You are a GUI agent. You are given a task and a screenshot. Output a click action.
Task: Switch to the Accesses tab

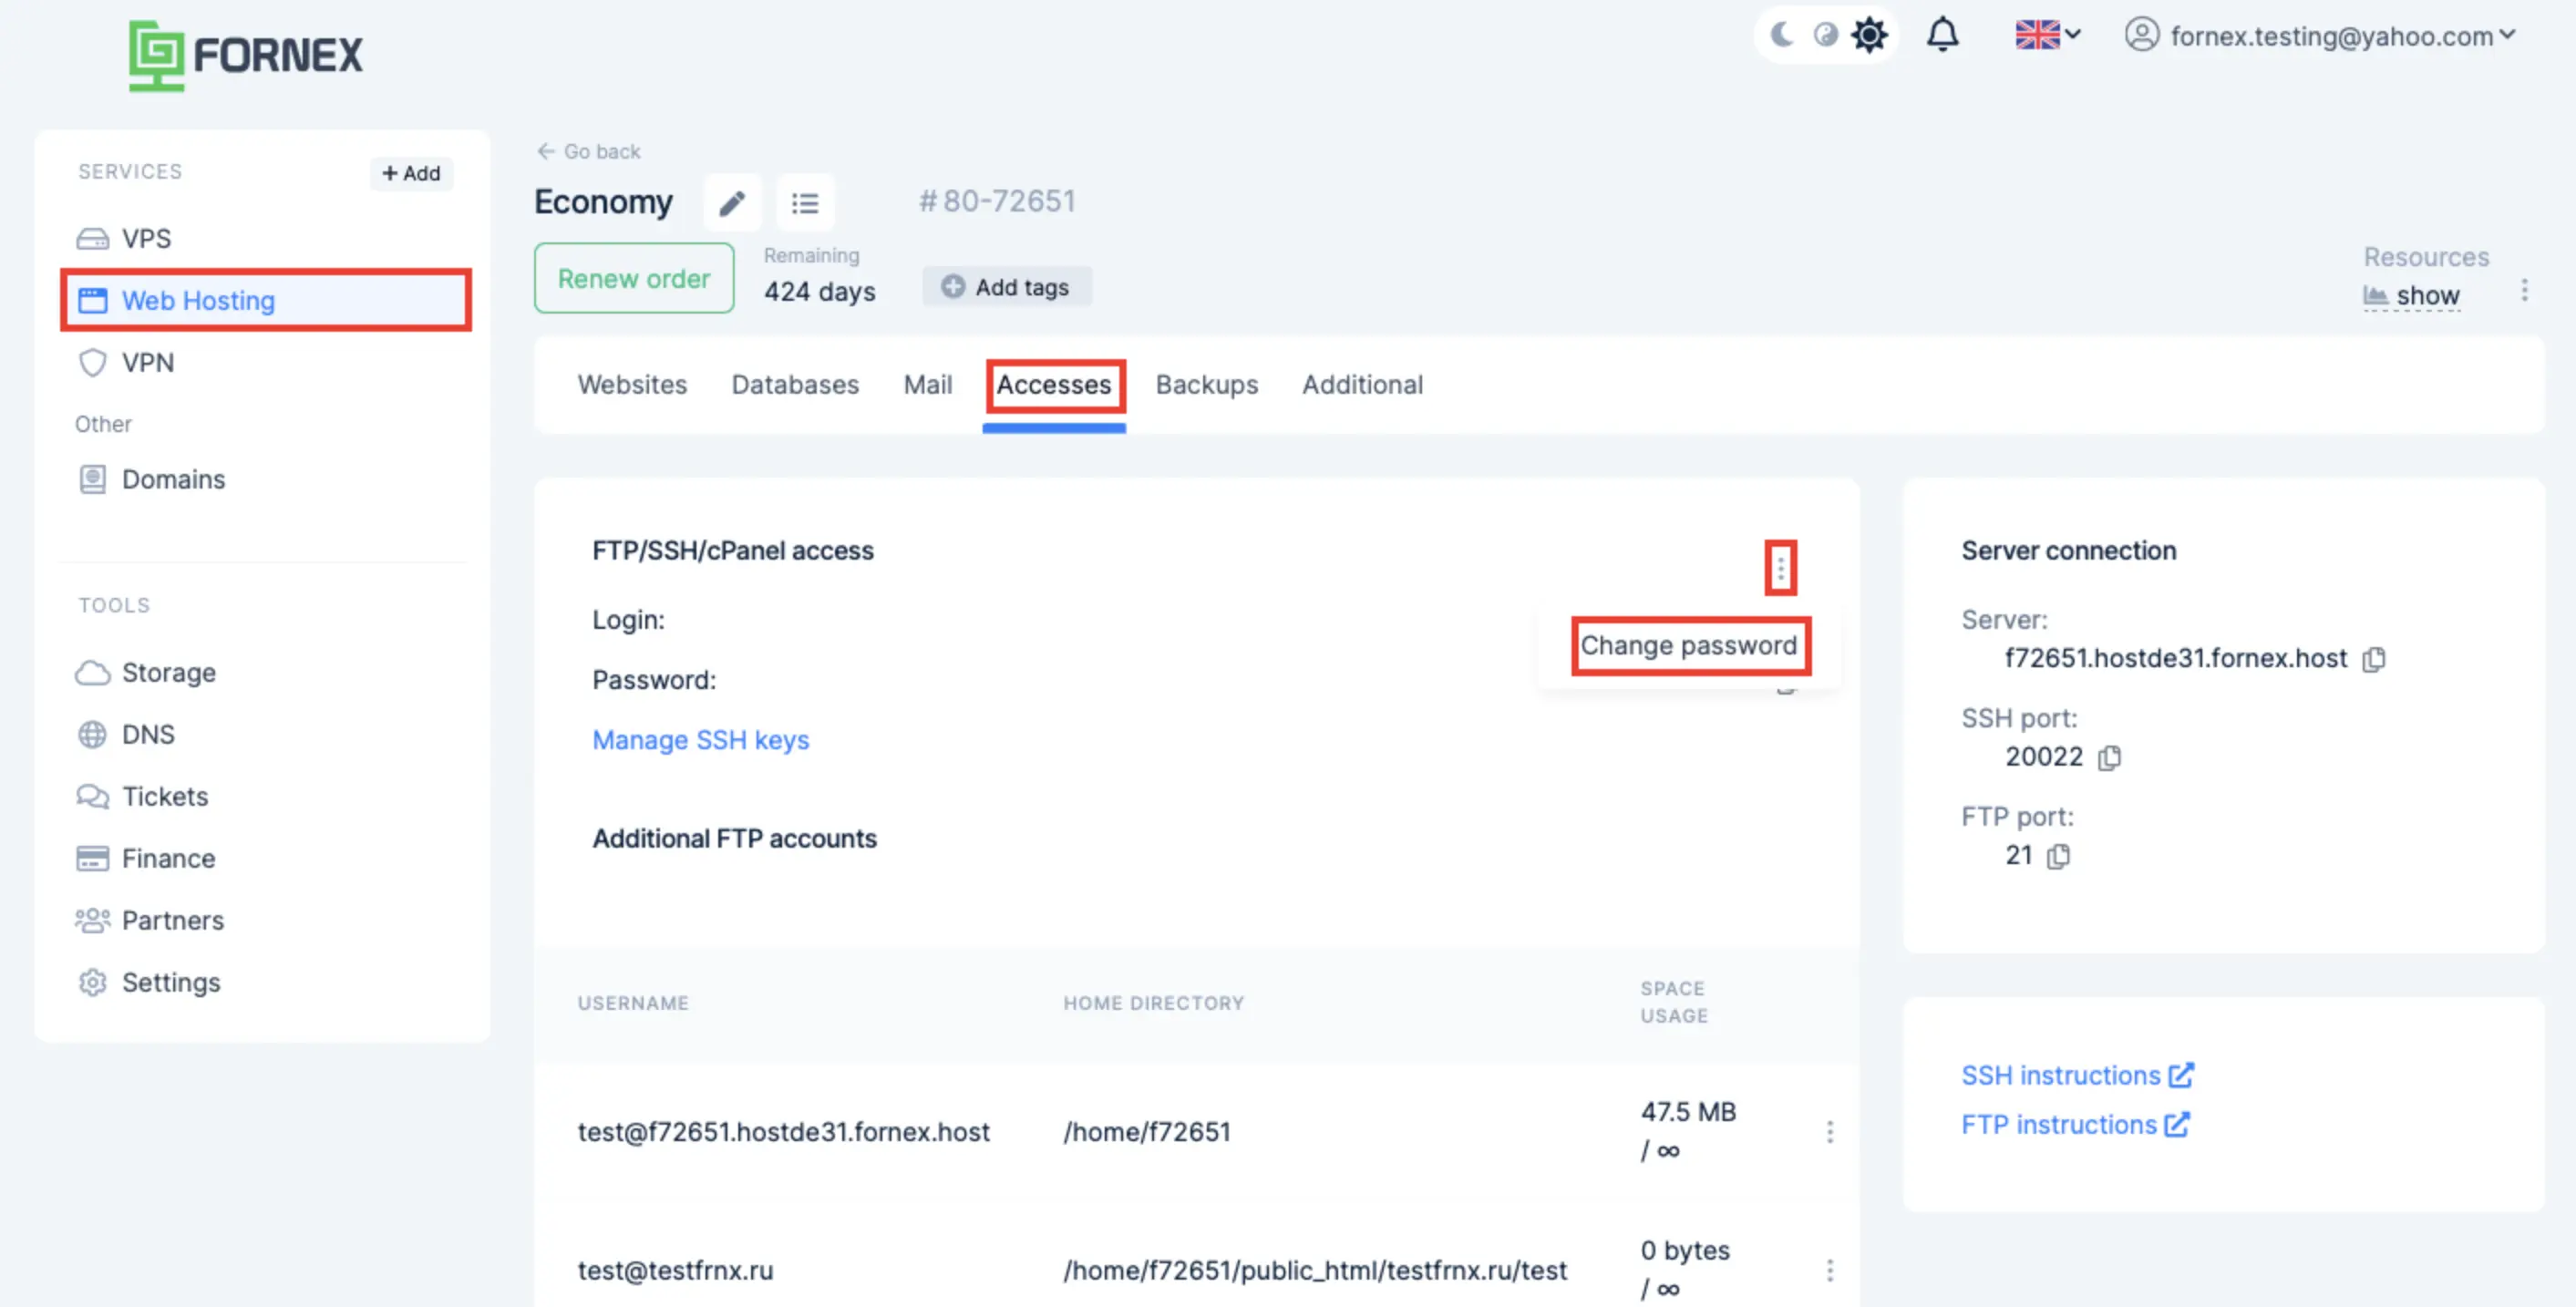tap(1054, 385)
